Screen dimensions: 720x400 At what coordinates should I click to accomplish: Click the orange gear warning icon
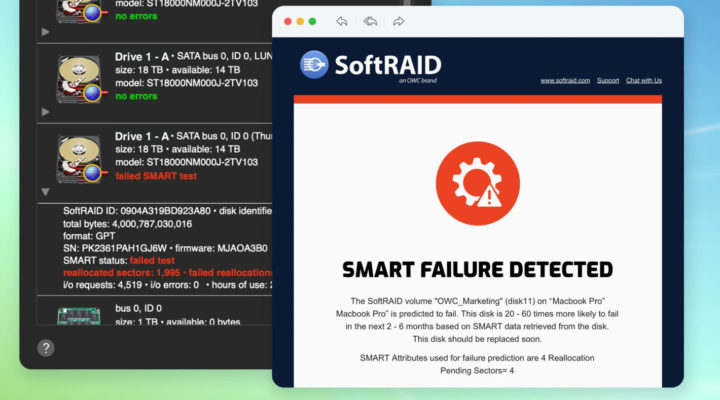[478, 183]
